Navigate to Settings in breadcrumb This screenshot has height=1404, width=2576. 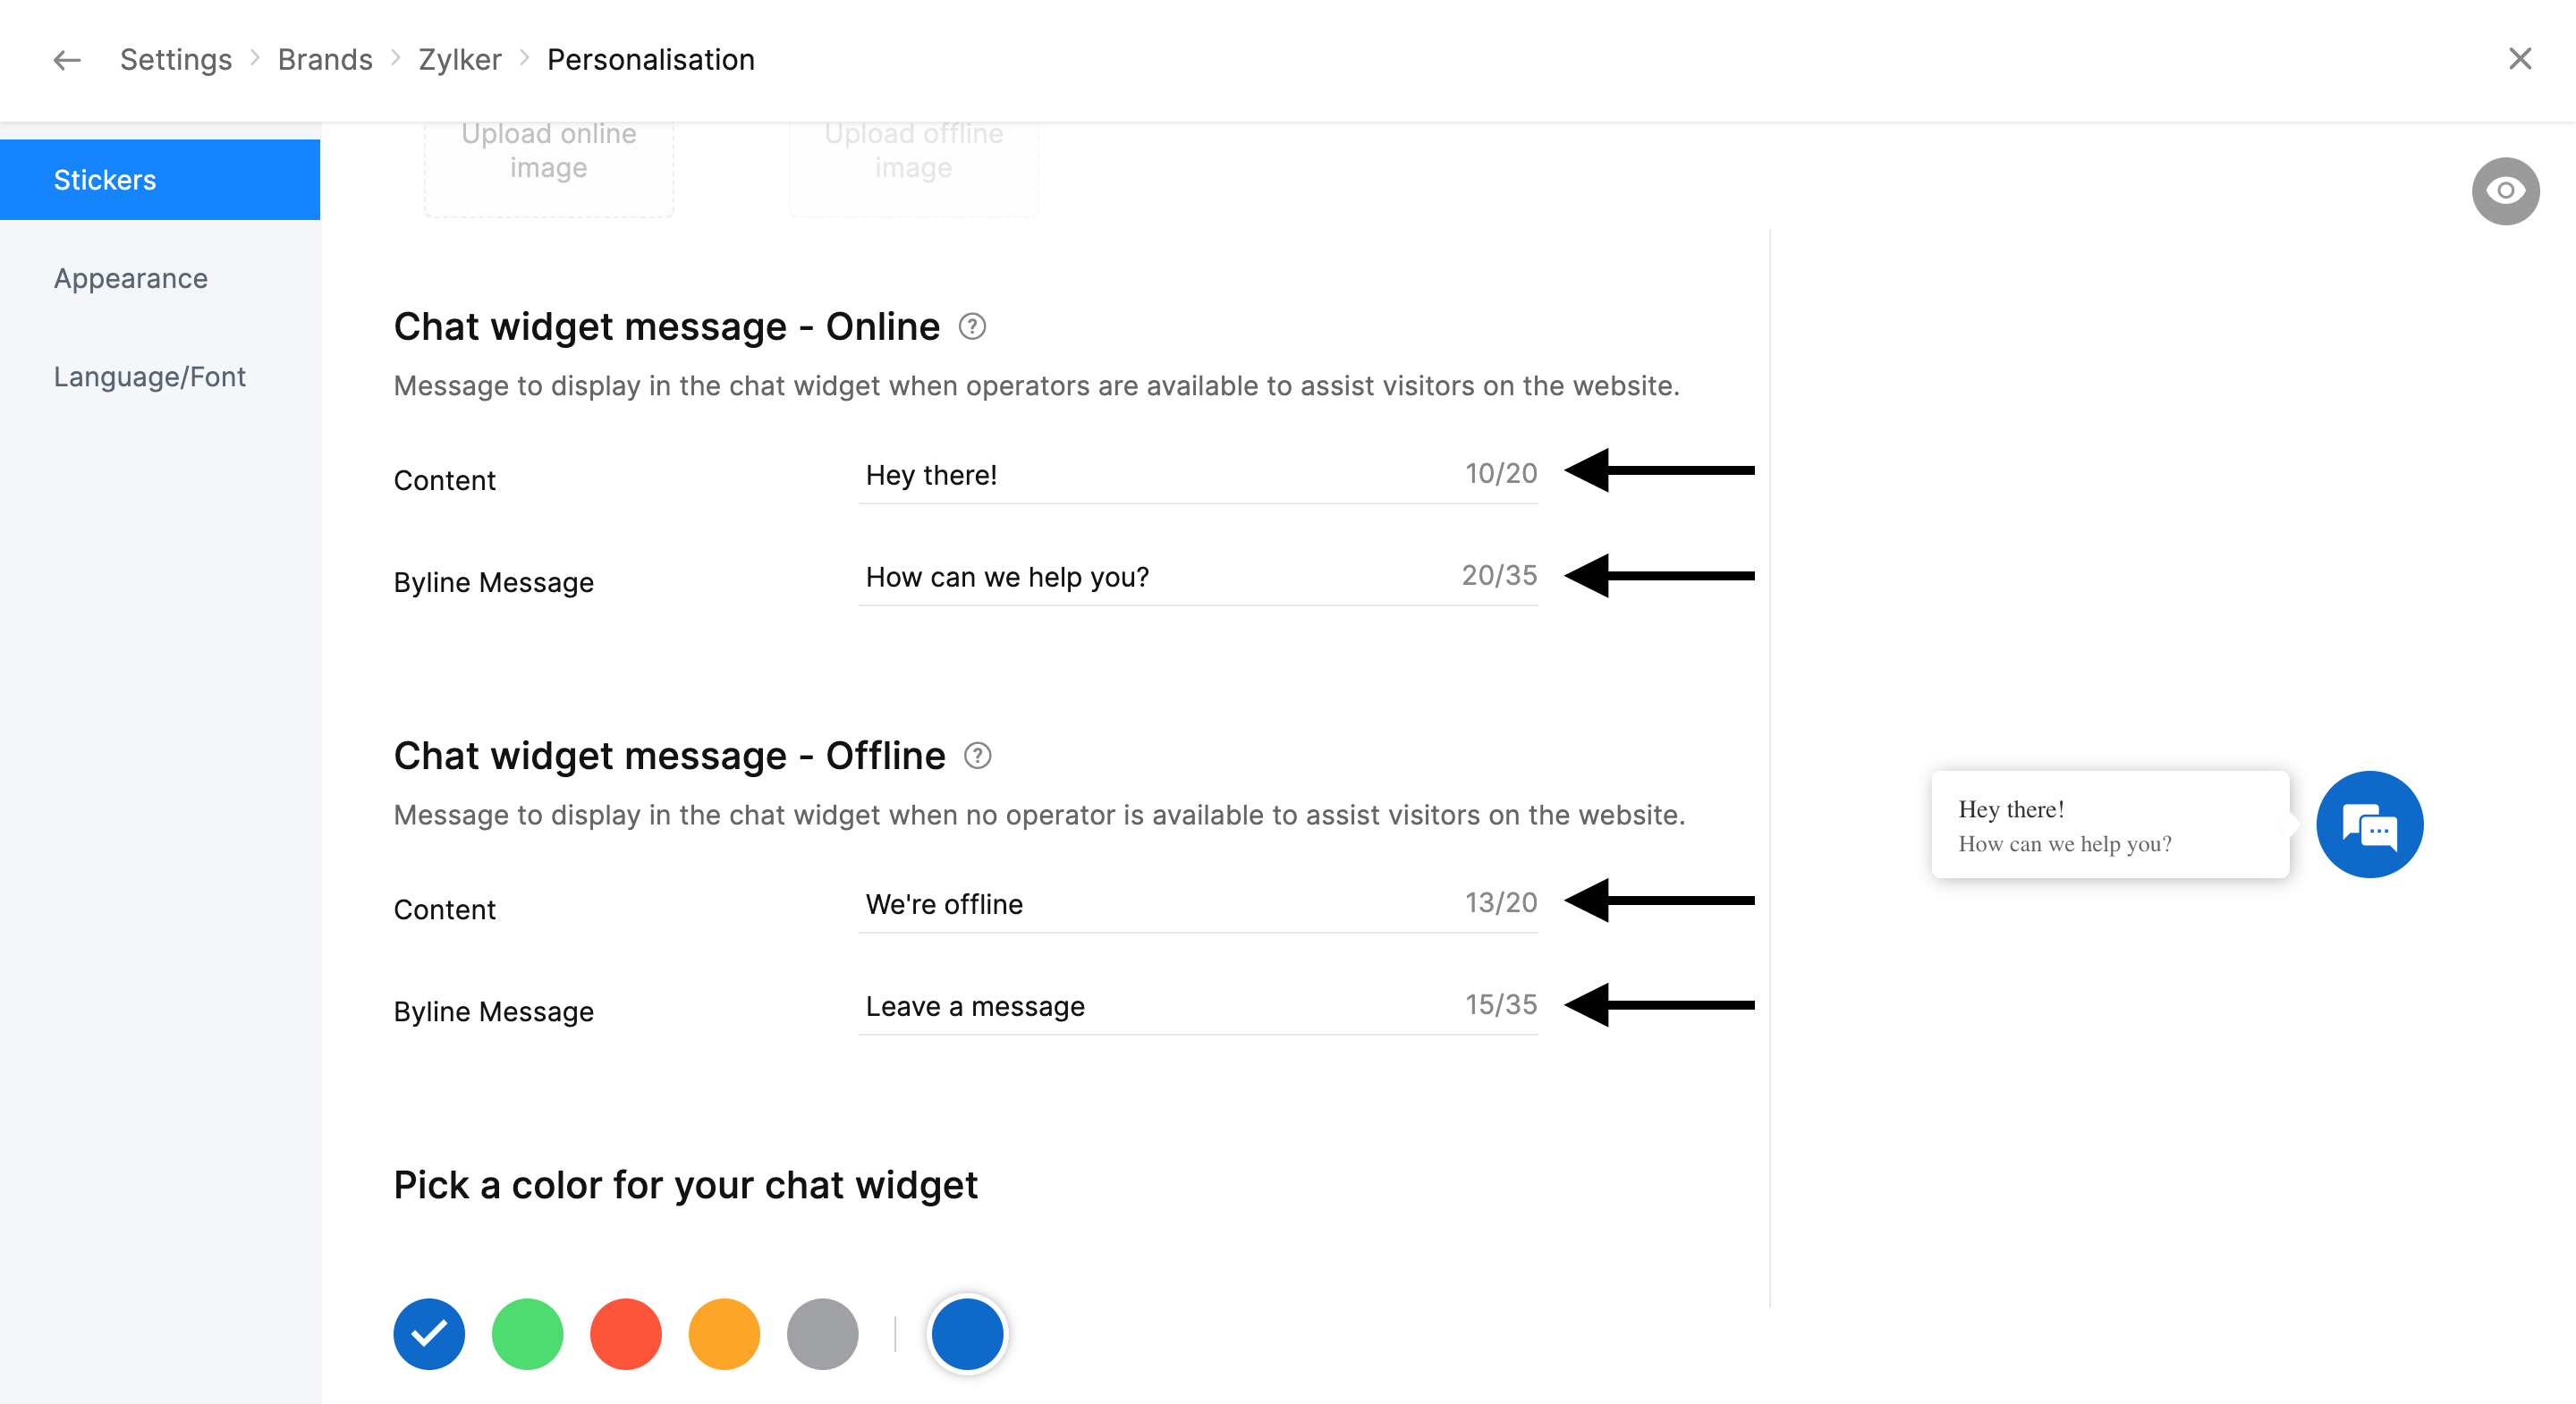[176, 60]
